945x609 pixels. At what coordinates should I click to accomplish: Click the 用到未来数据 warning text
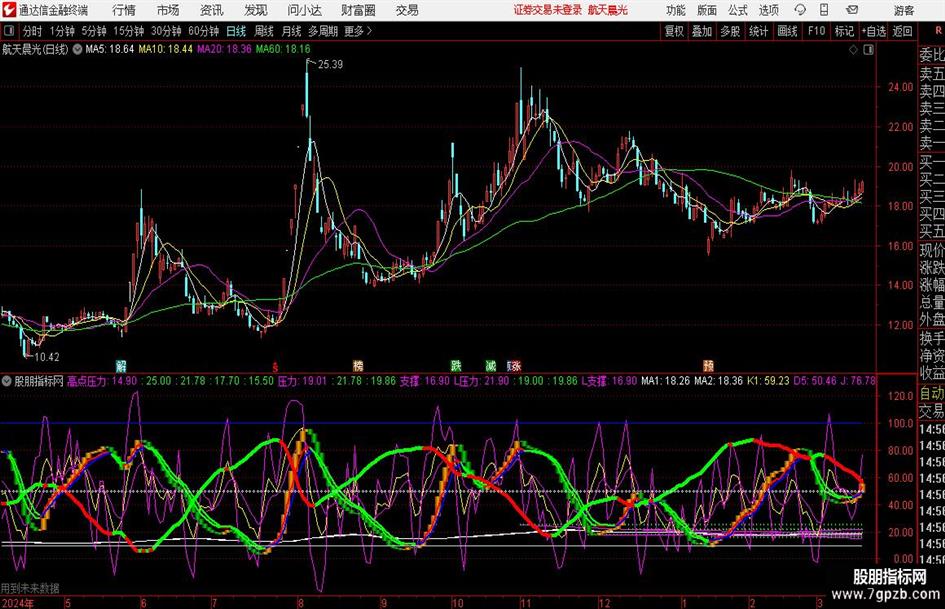click(30, 588)
